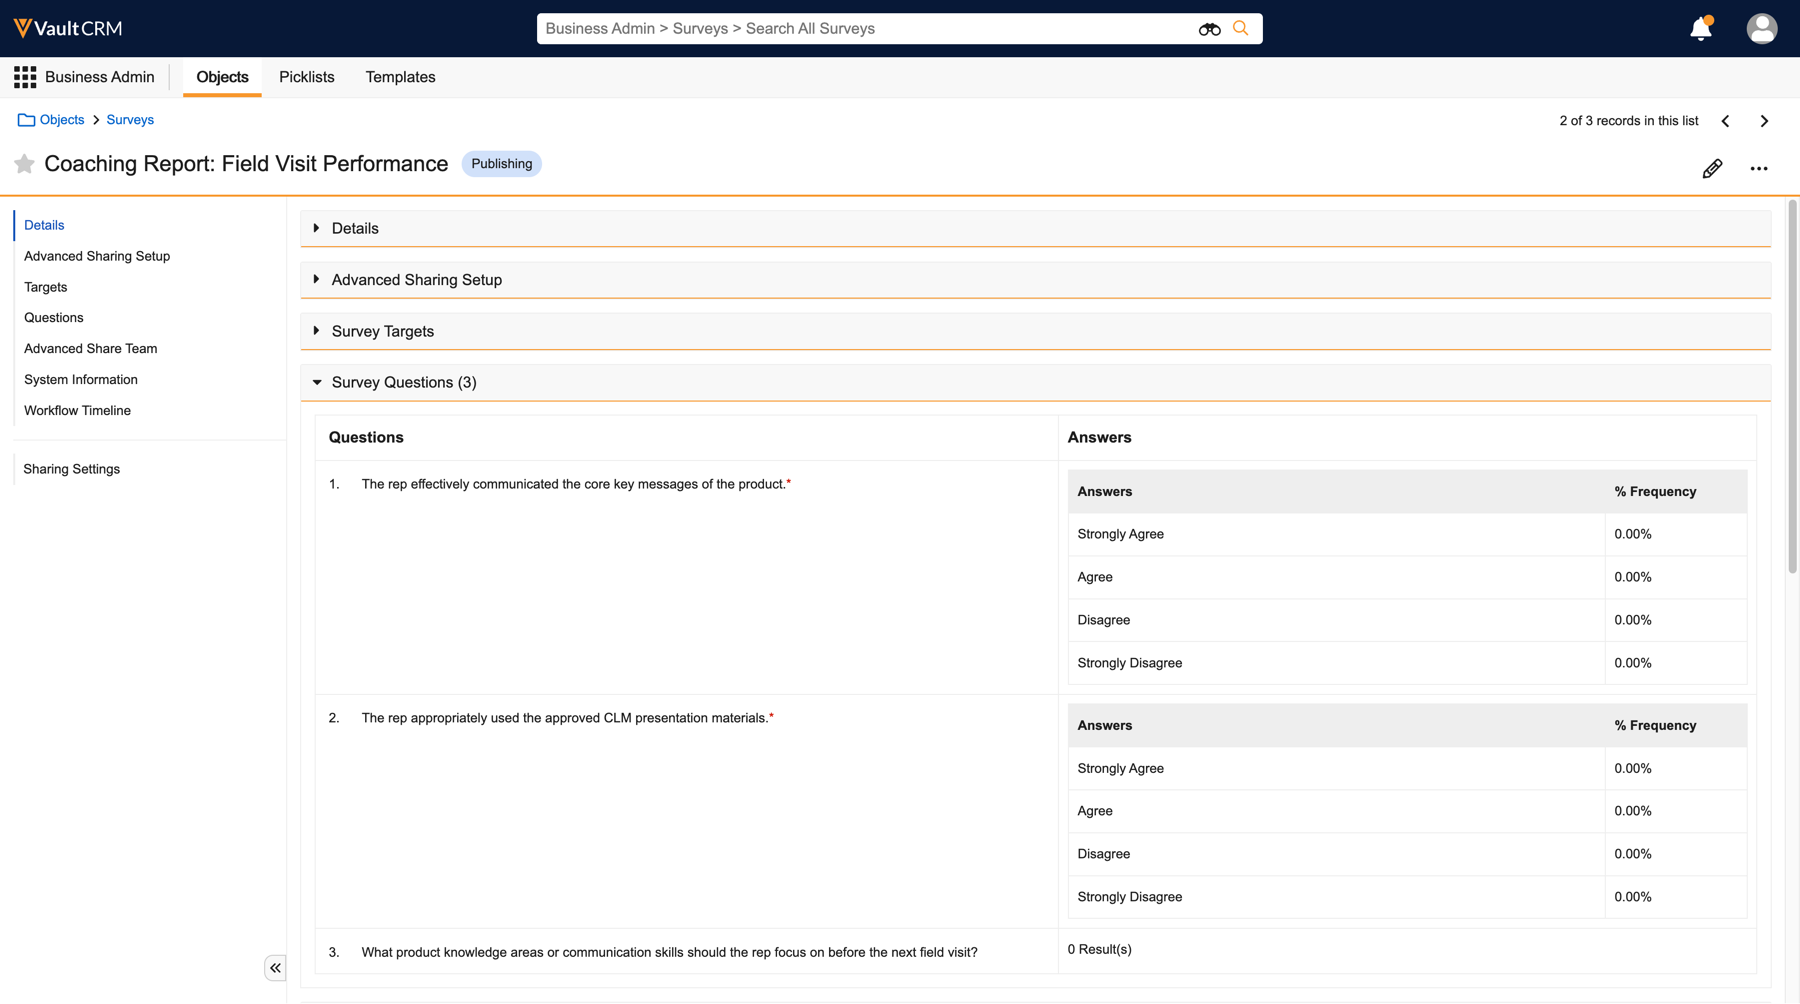Switch to the Templates tab

point(400,77)
